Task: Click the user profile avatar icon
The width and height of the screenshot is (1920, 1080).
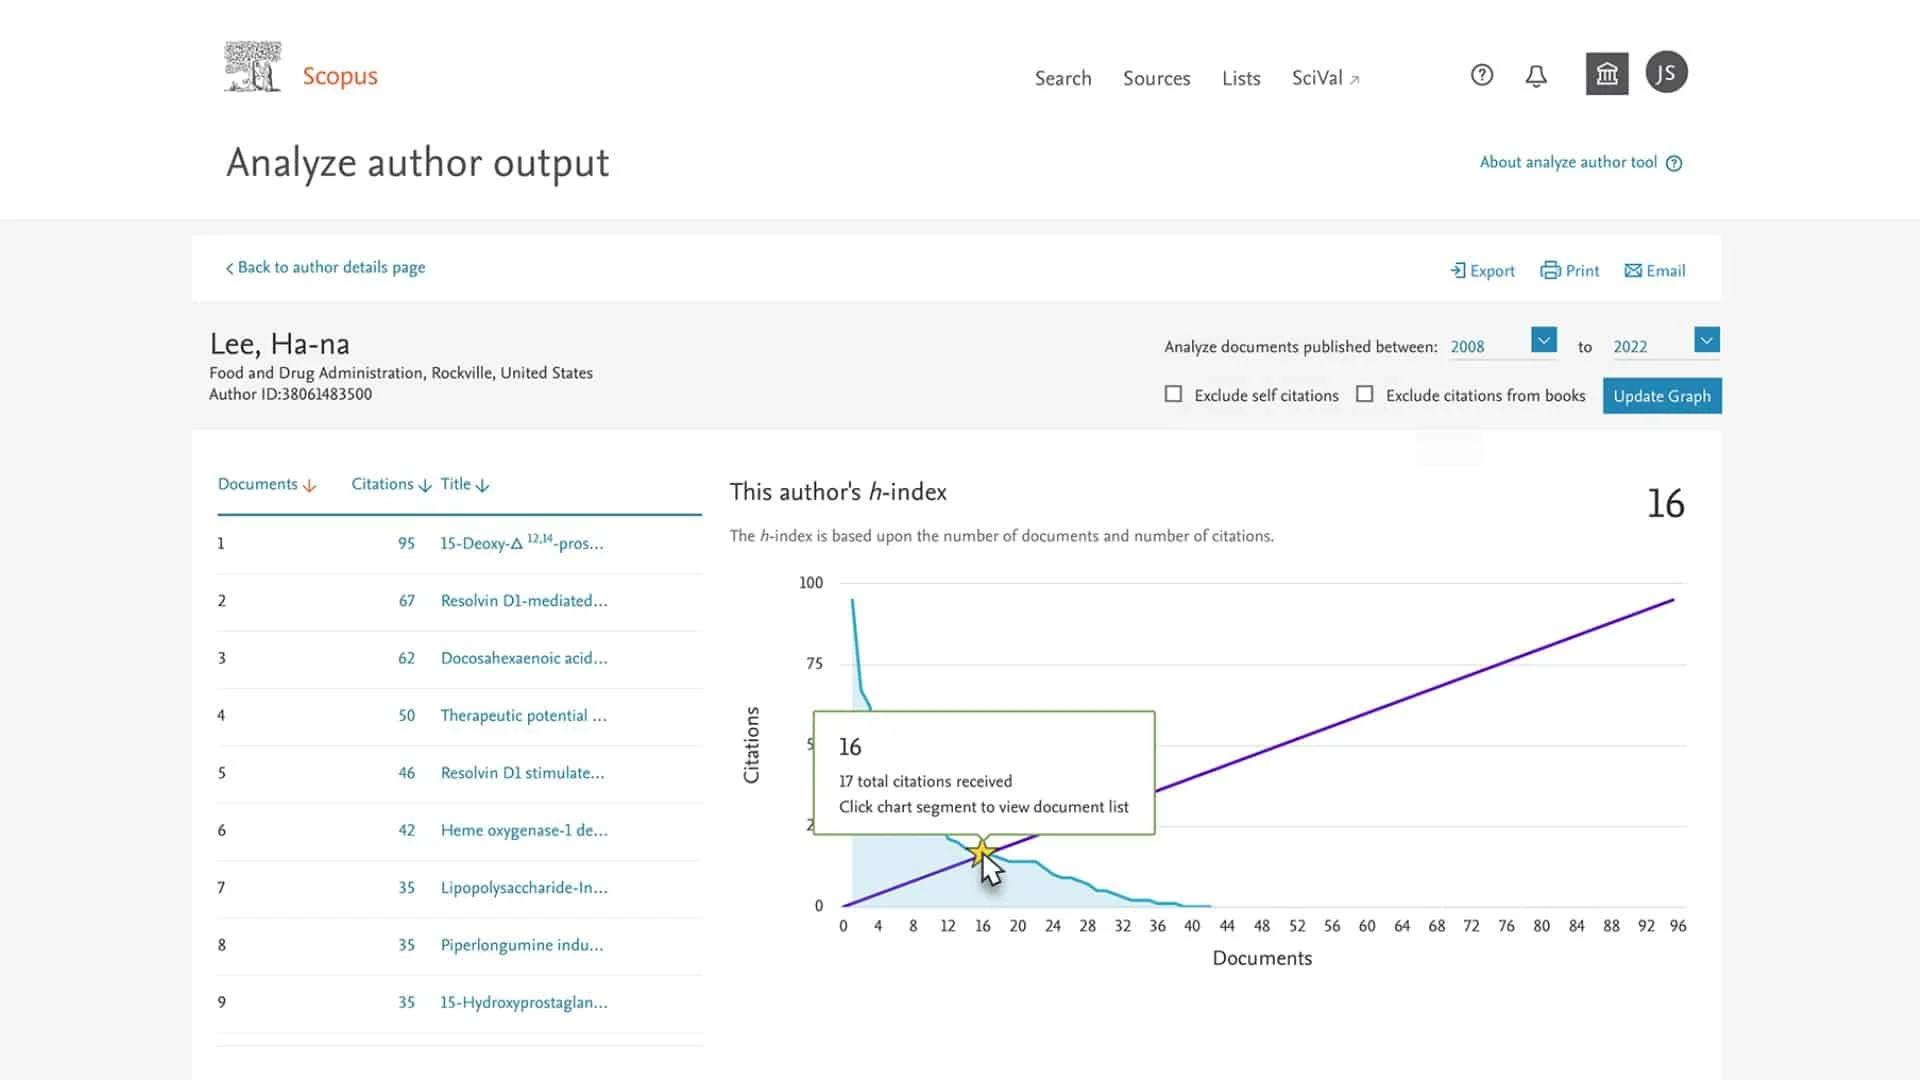Action: coord(1665,71)
